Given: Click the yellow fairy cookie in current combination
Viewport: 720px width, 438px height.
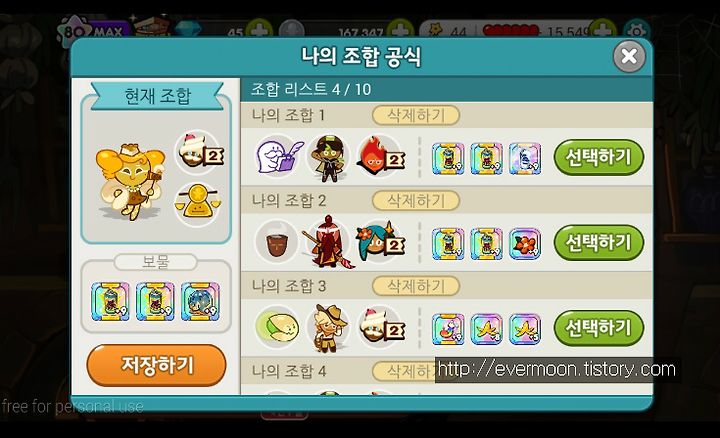Looking at the screenshot, I should point(130,182).
